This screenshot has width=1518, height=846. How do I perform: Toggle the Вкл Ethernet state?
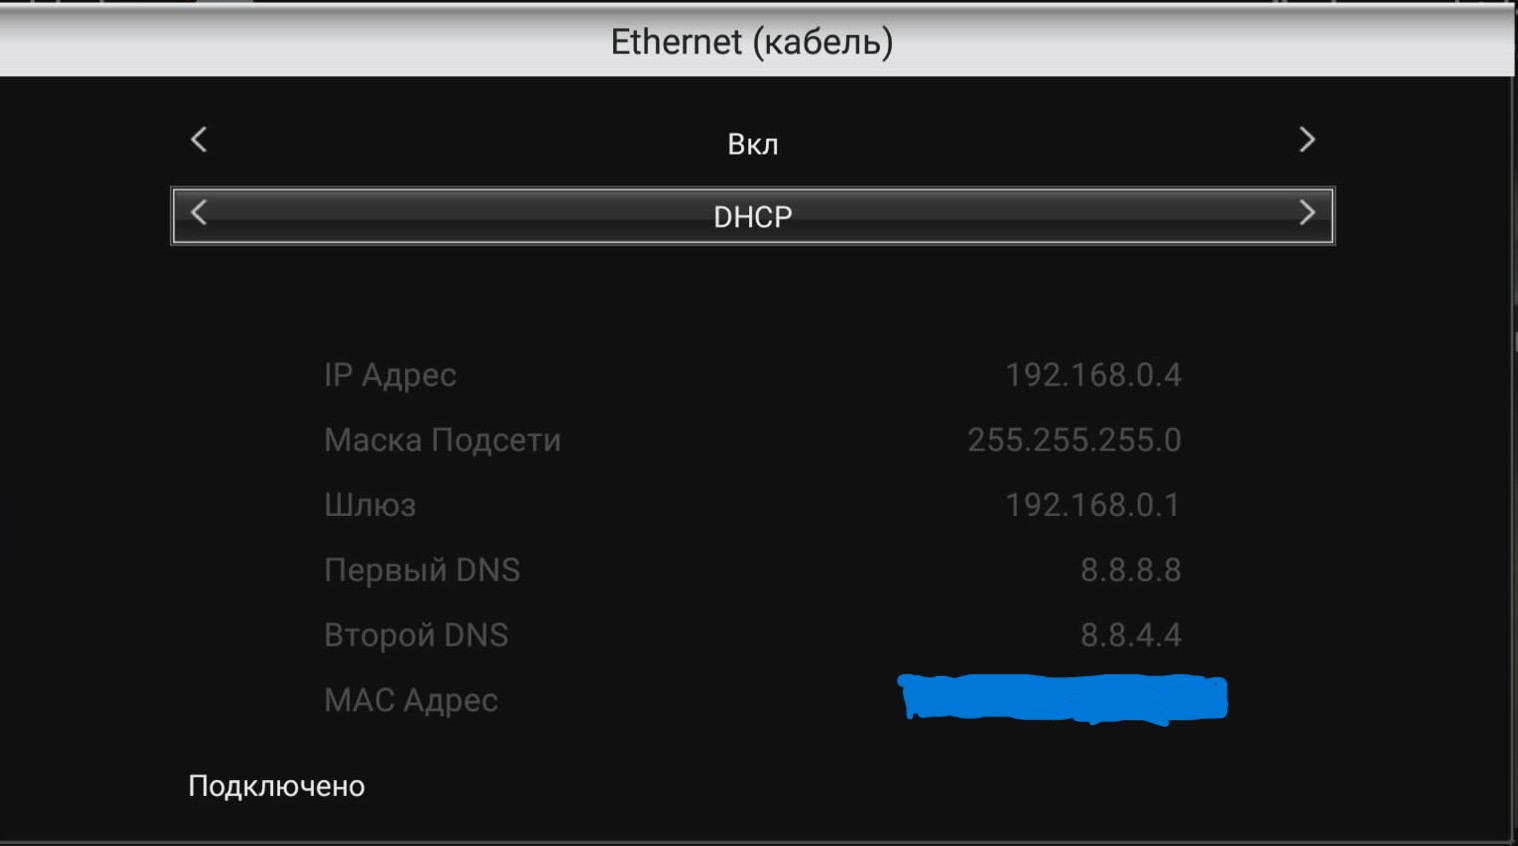click(752, 144)
